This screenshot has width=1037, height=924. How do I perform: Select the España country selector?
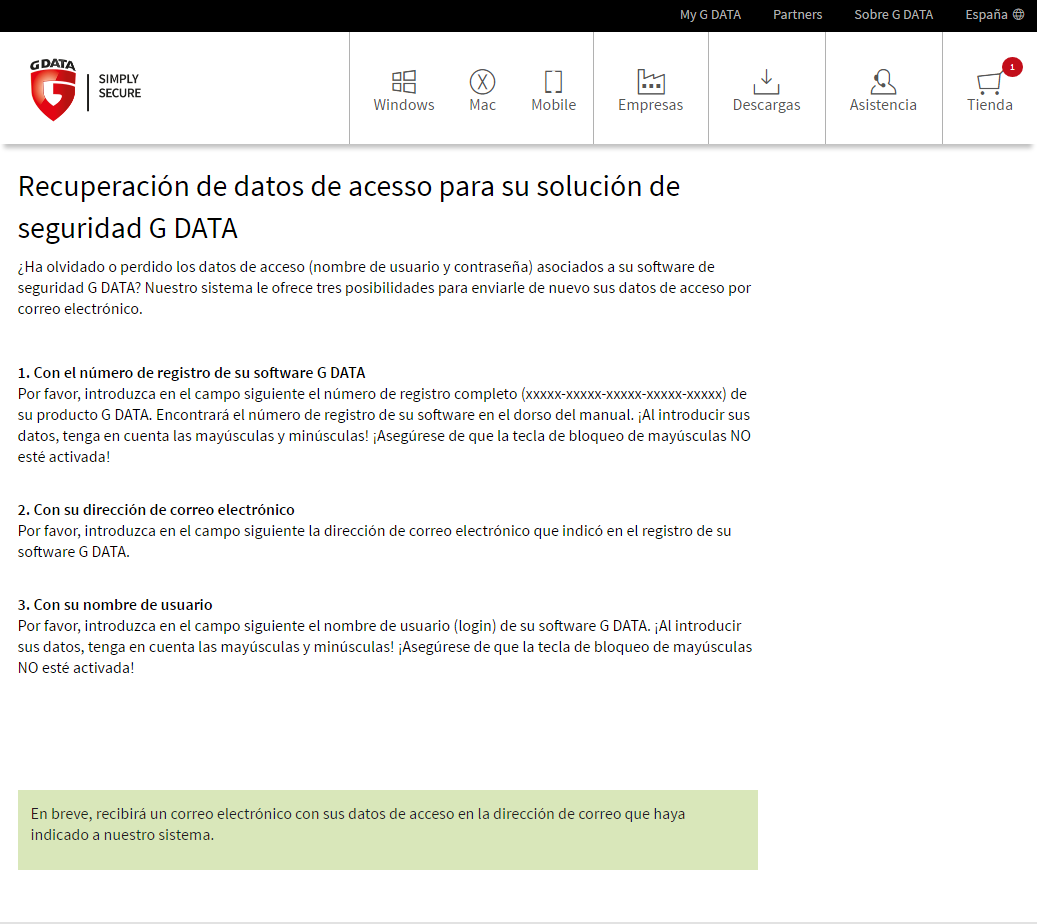(994, 15)
